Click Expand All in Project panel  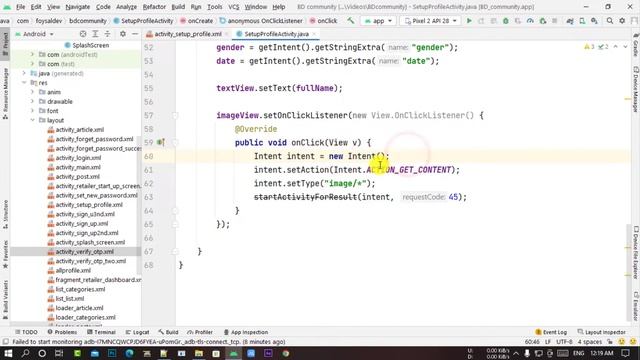(x=95, y=34)
